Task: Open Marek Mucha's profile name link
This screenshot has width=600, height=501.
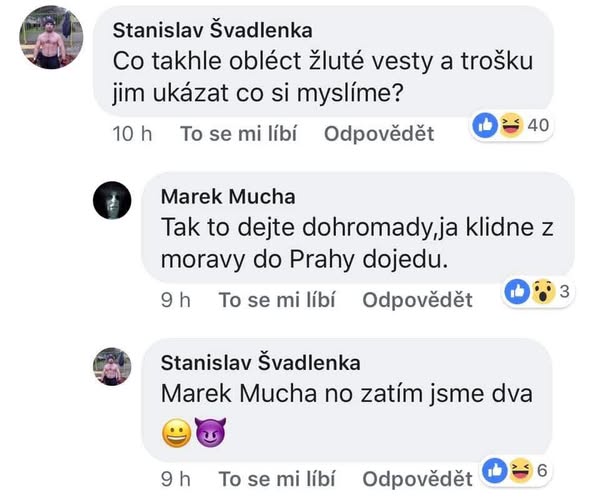Action: point(228,196)
